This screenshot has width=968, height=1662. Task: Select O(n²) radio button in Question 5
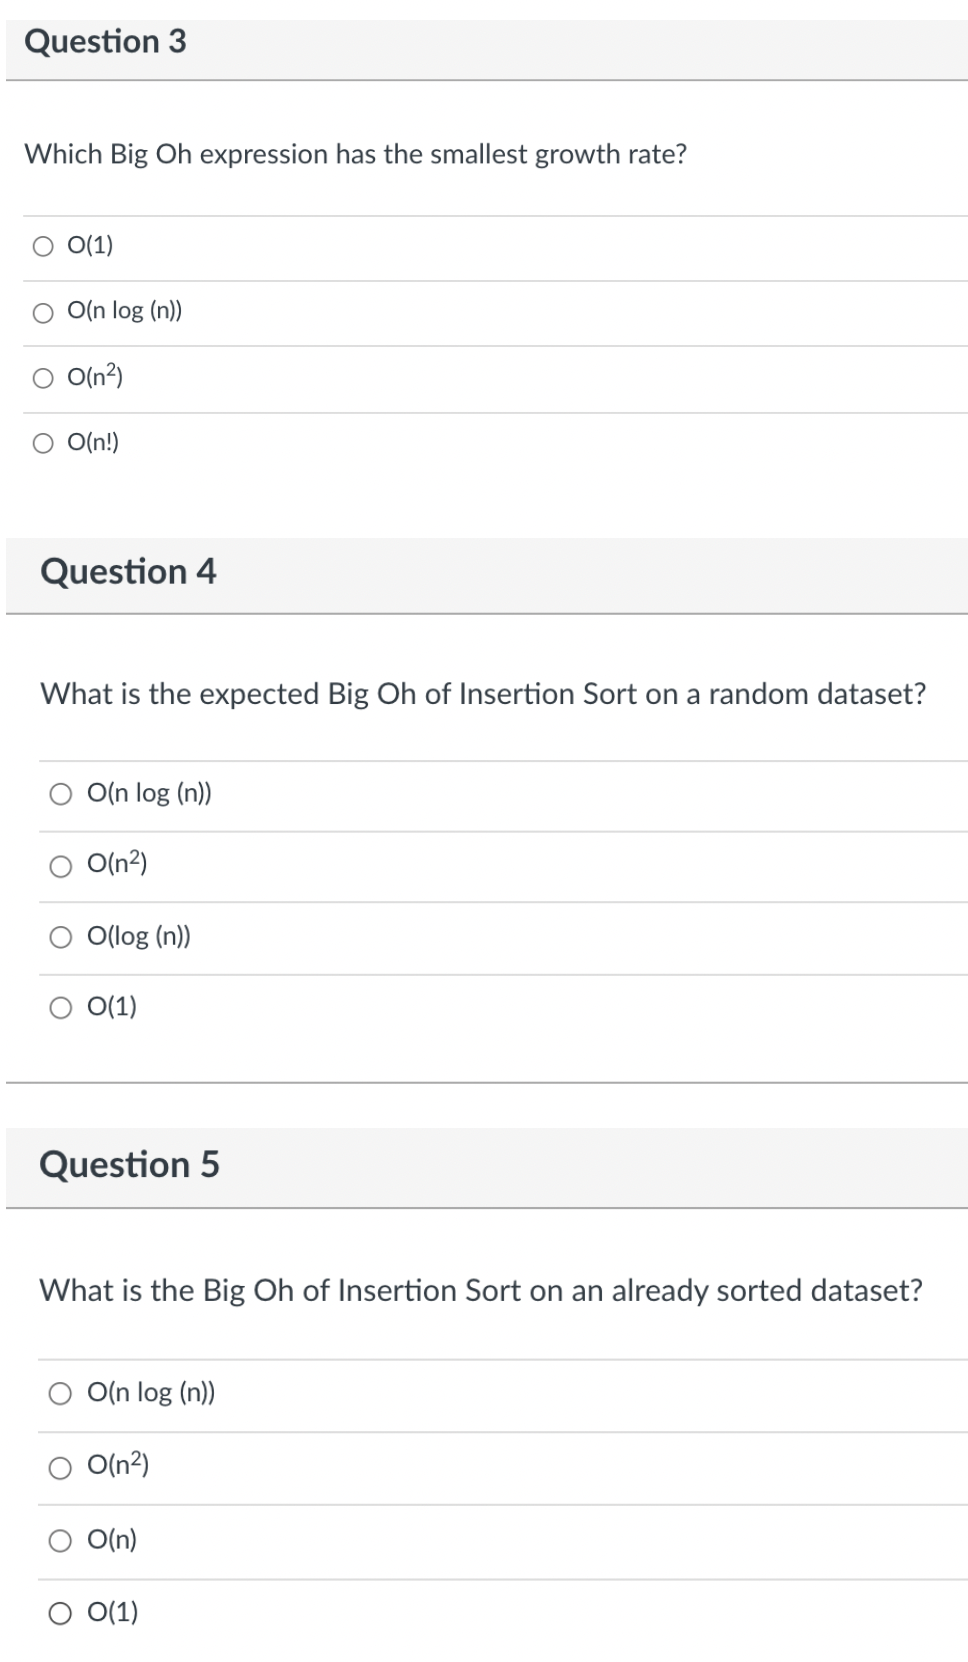tap(61, 1467)
